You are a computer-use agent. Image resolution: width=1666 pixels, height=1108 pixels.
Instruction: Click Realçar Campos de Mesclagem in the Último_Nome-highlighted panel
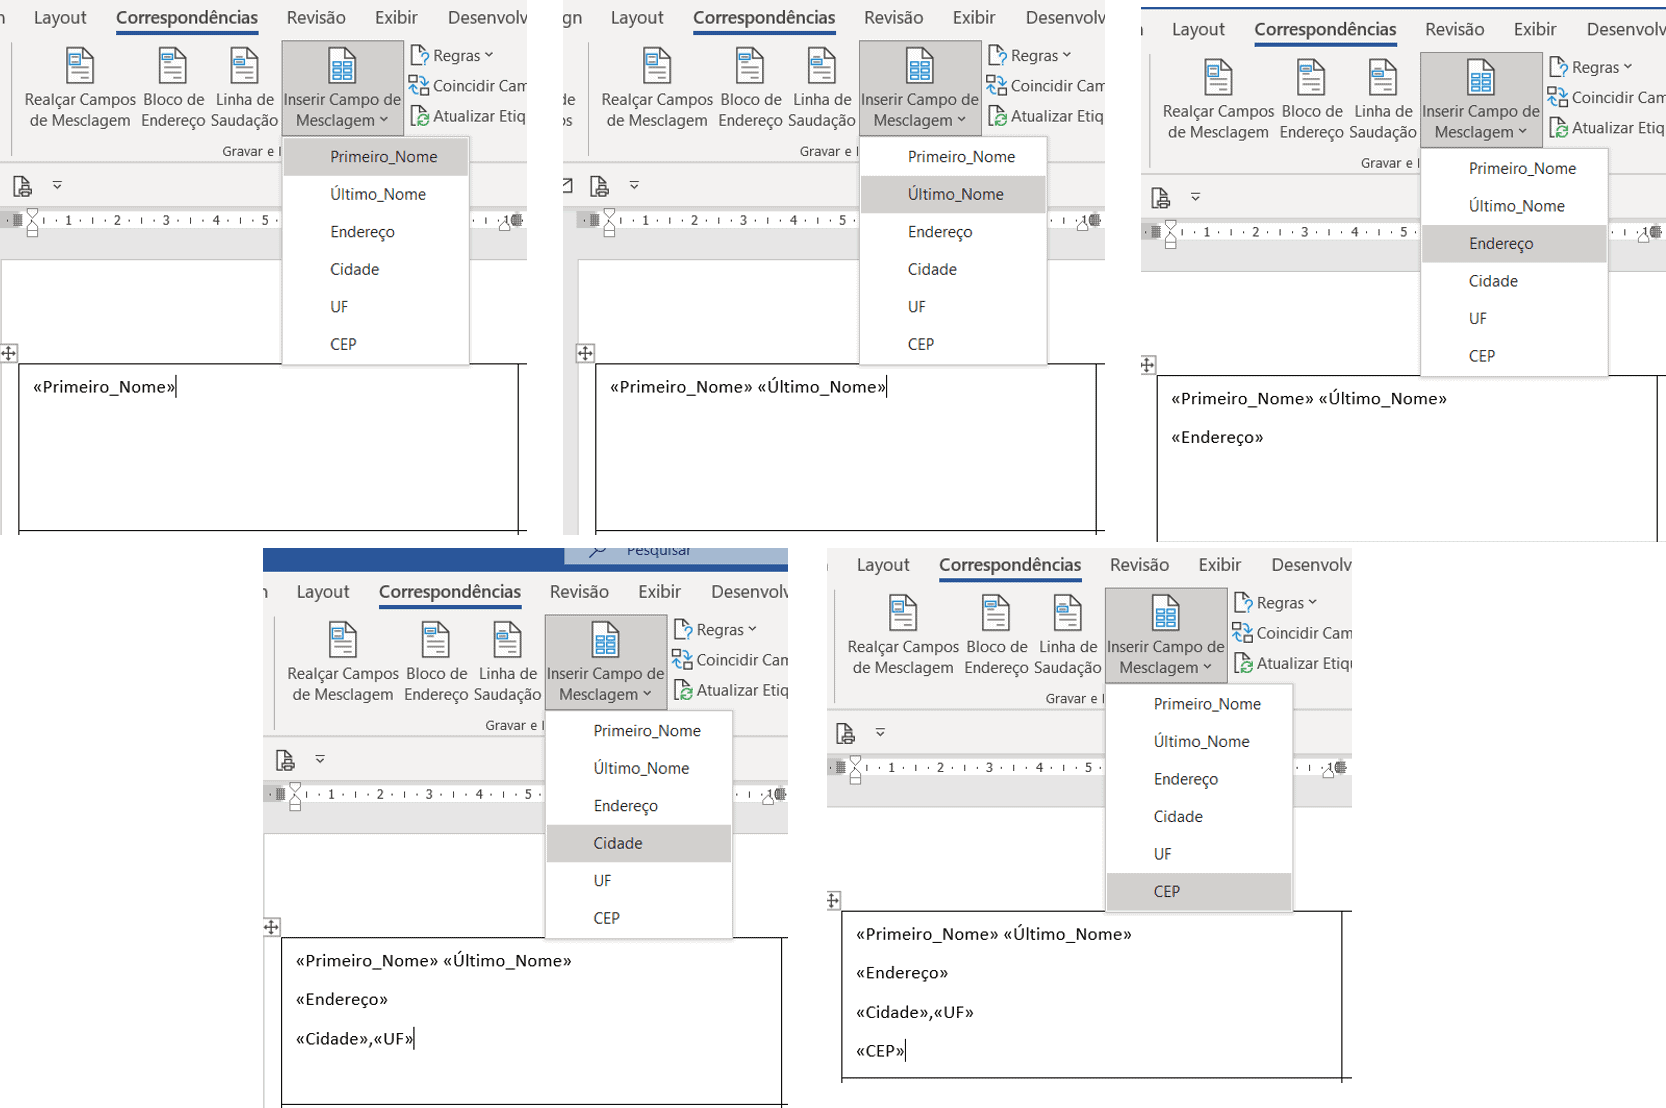tap(656, 88)
